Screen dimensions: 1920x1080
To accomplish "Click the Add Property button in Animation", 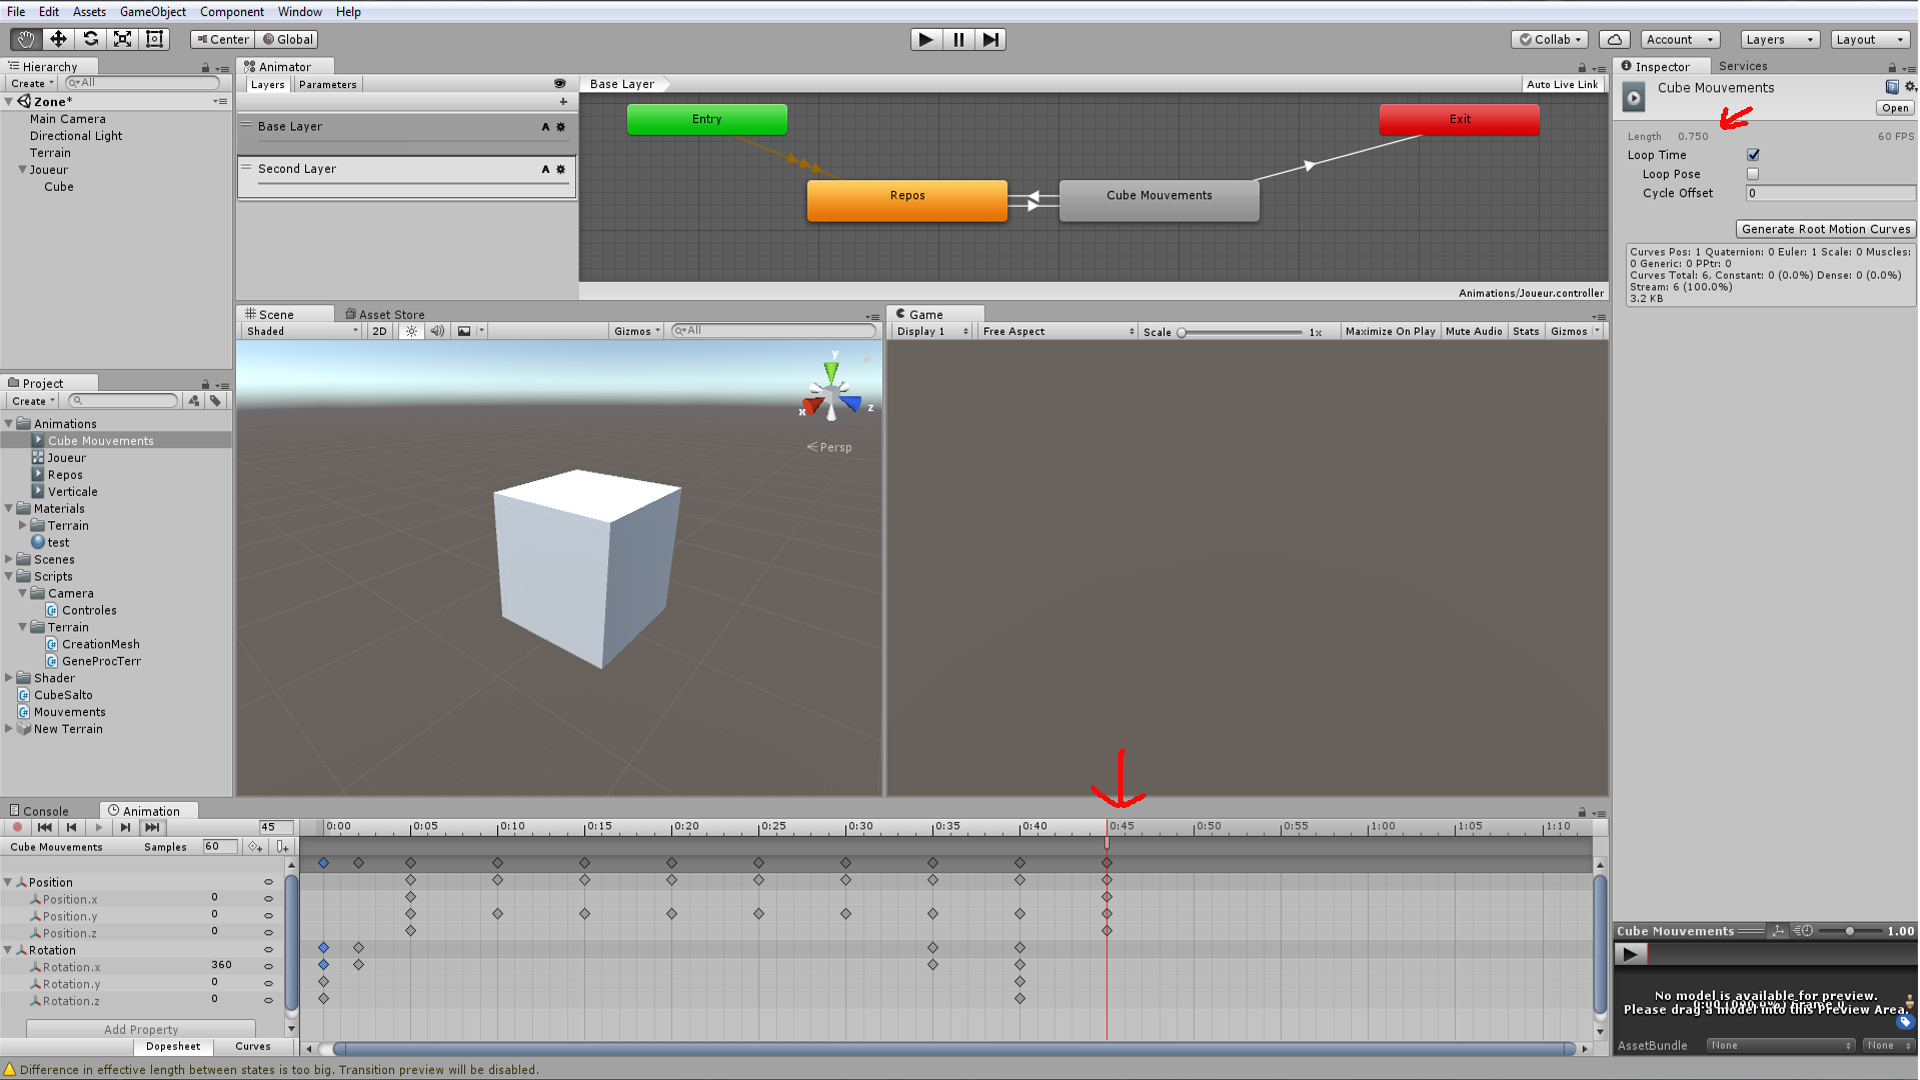I will coord(140,1029).
